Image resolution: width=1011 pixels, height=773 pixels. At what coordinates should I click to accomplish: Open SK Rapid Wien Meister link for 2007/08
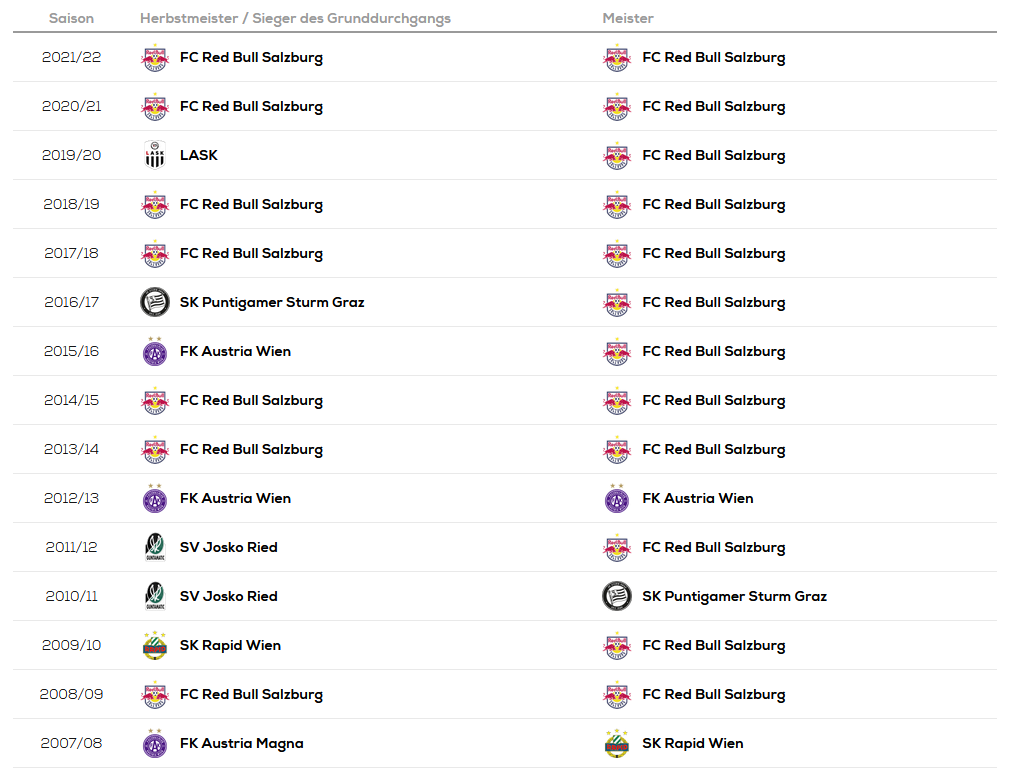(x=692, y=744)
